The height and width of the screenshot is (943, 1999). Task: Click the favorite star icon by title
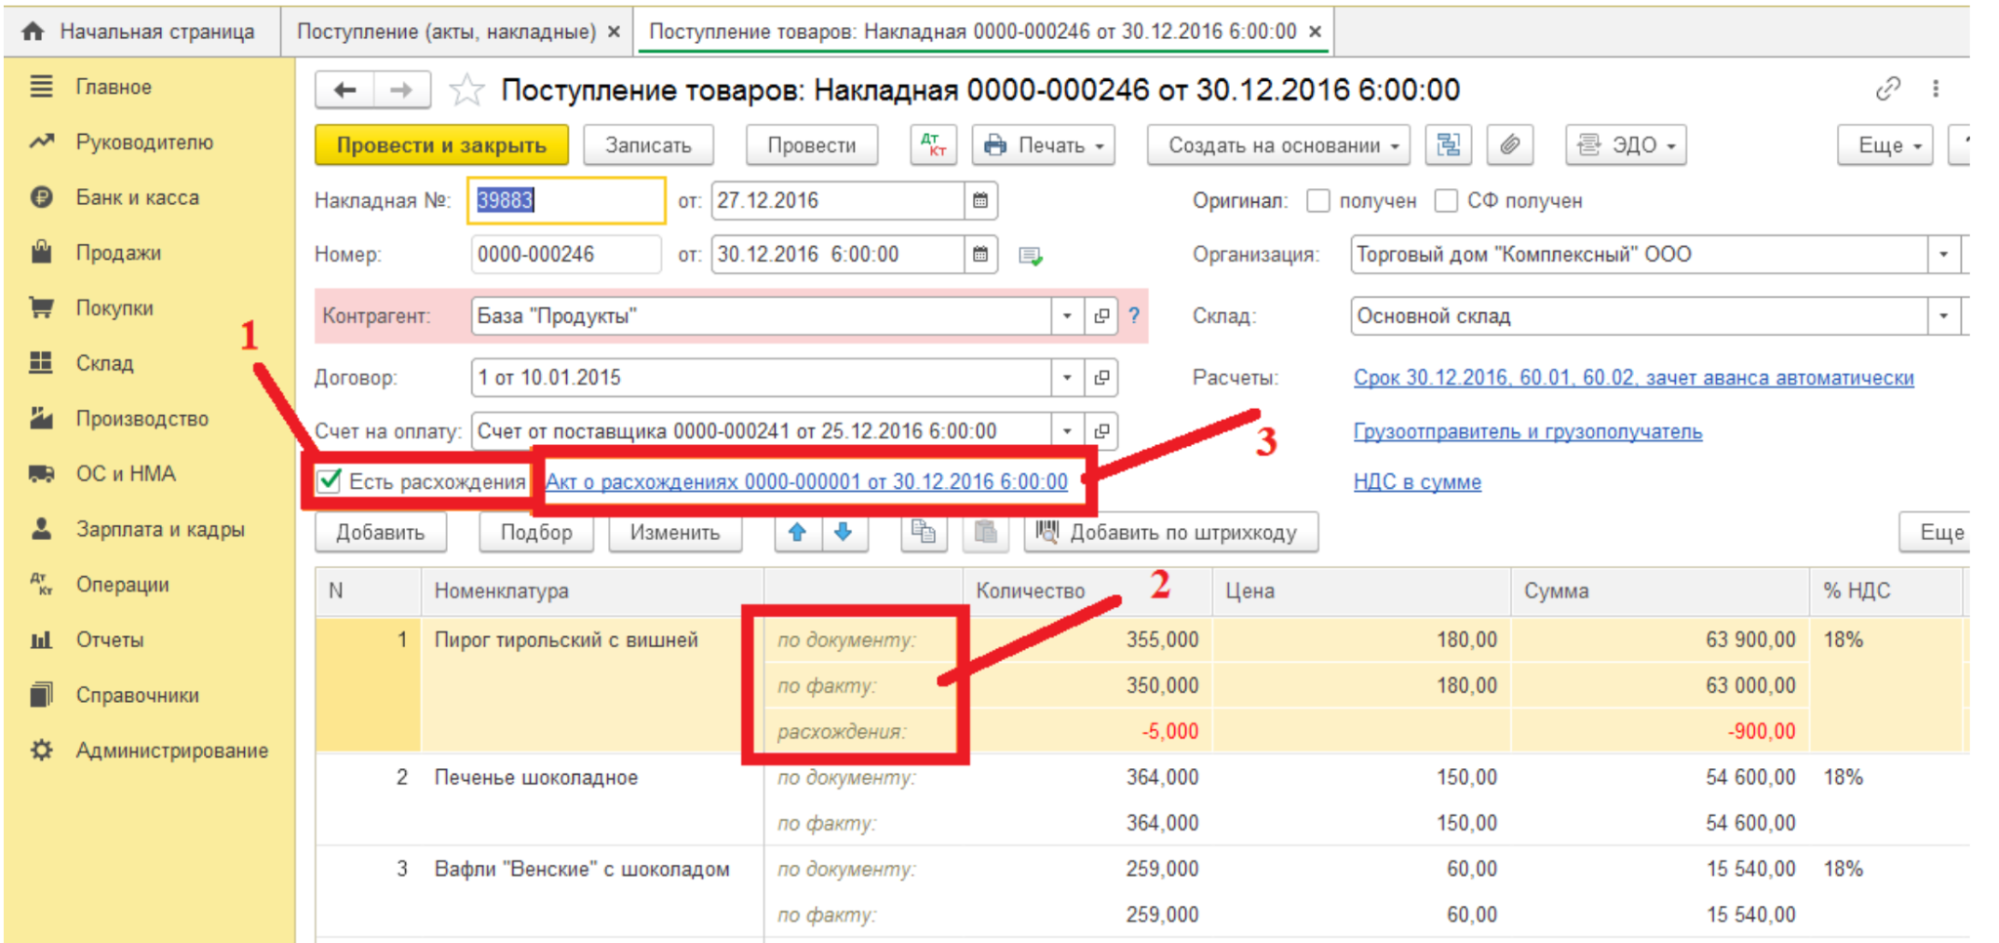pos(466,91)
